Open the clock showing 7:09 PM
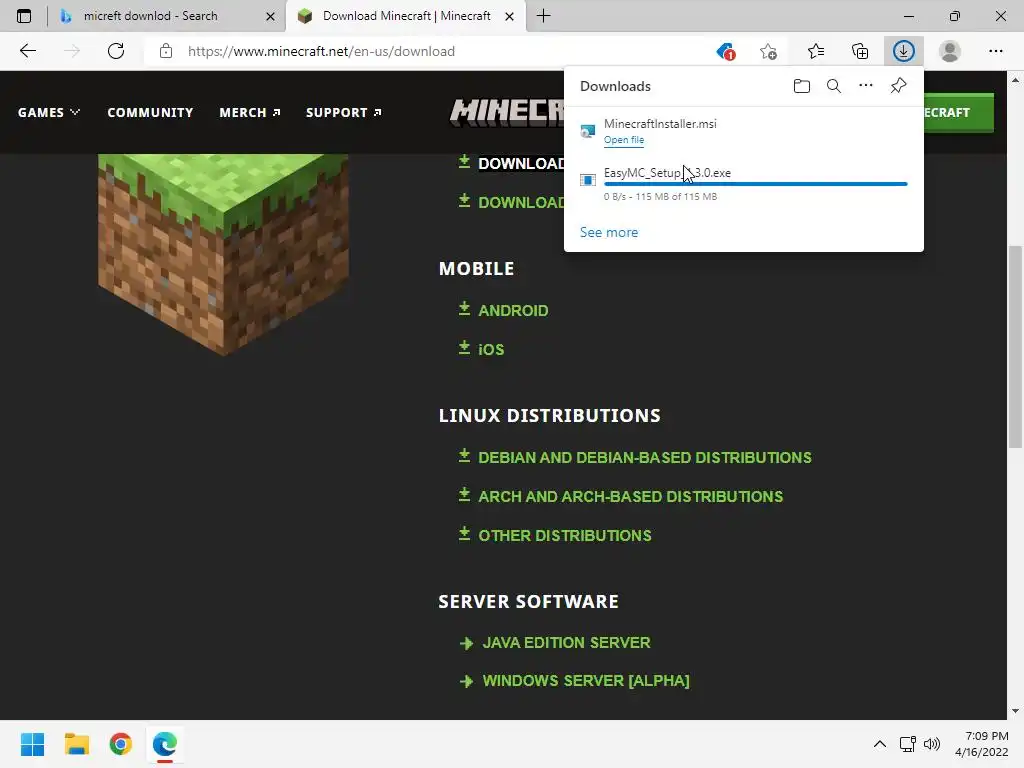This screenshot has width=1024, height=768. (982, 744)
